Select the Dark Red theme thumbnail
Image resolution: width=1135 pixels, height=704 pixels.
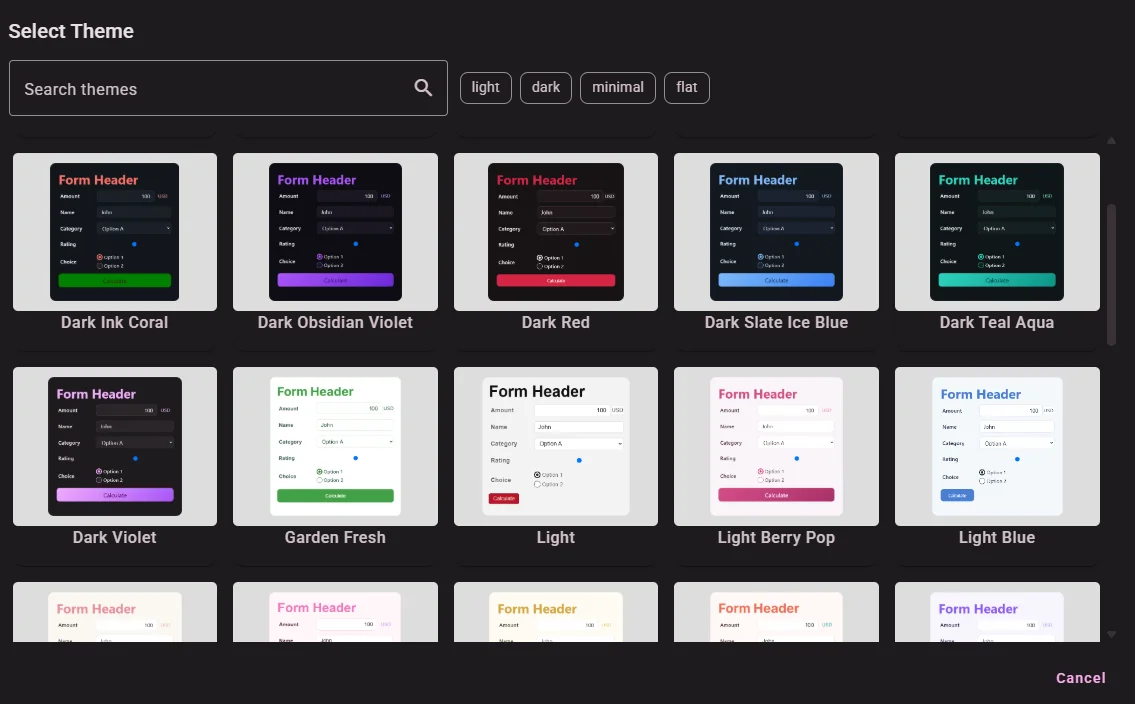[x=556, y=232]
